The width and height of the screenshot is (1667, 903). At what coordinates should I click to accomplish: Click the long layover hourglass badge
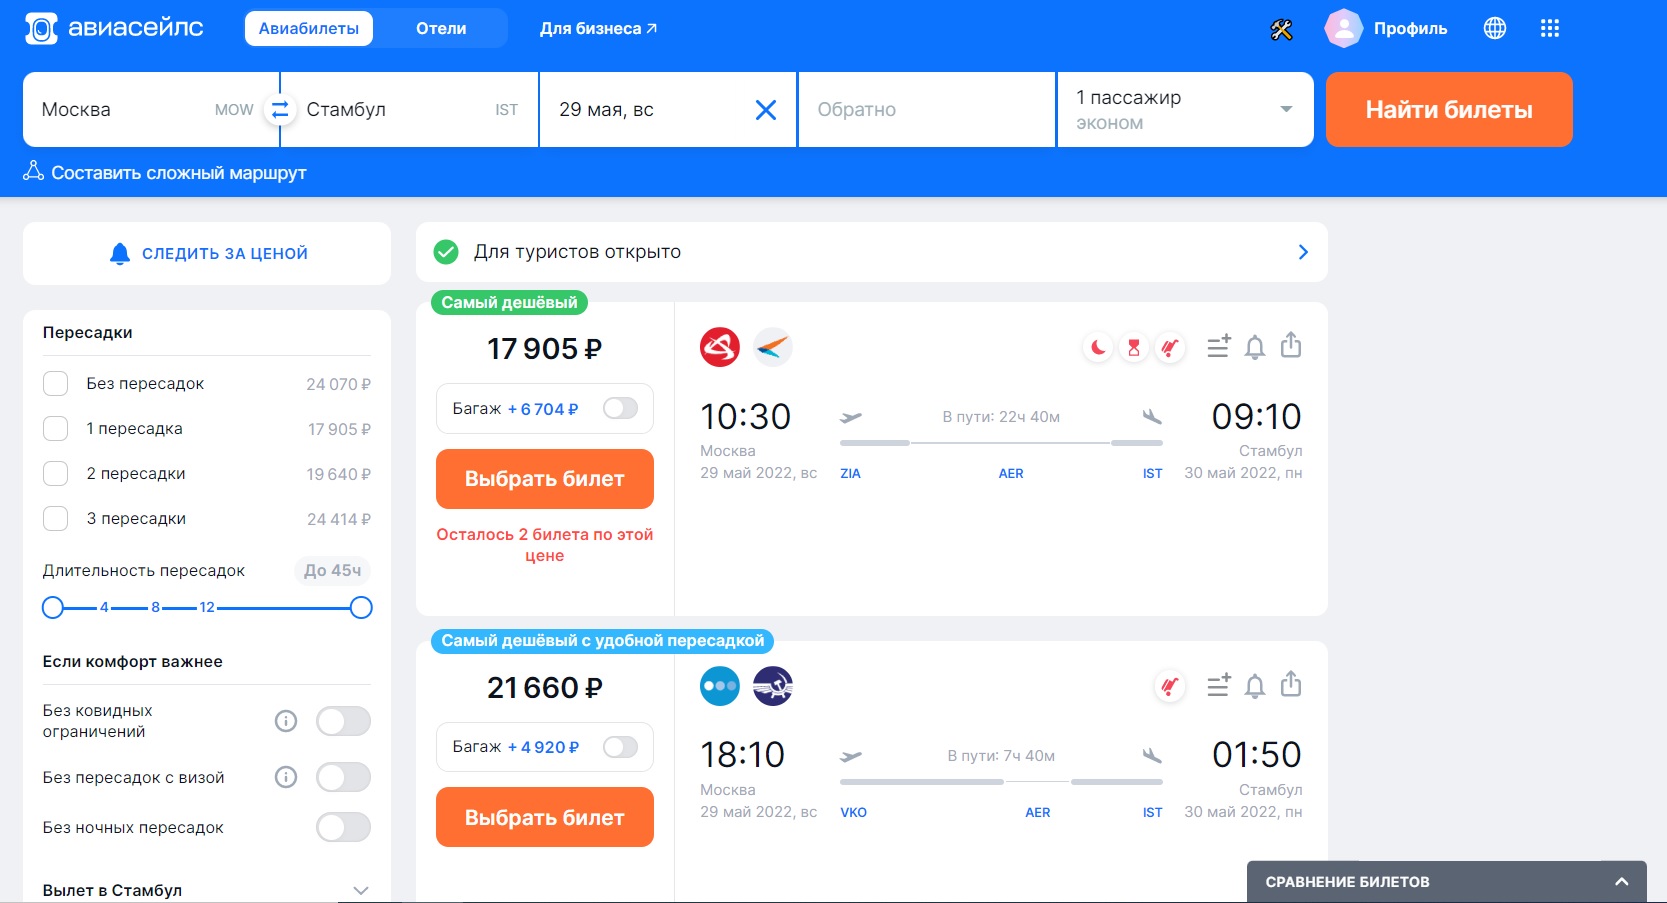click(1134, 347)
